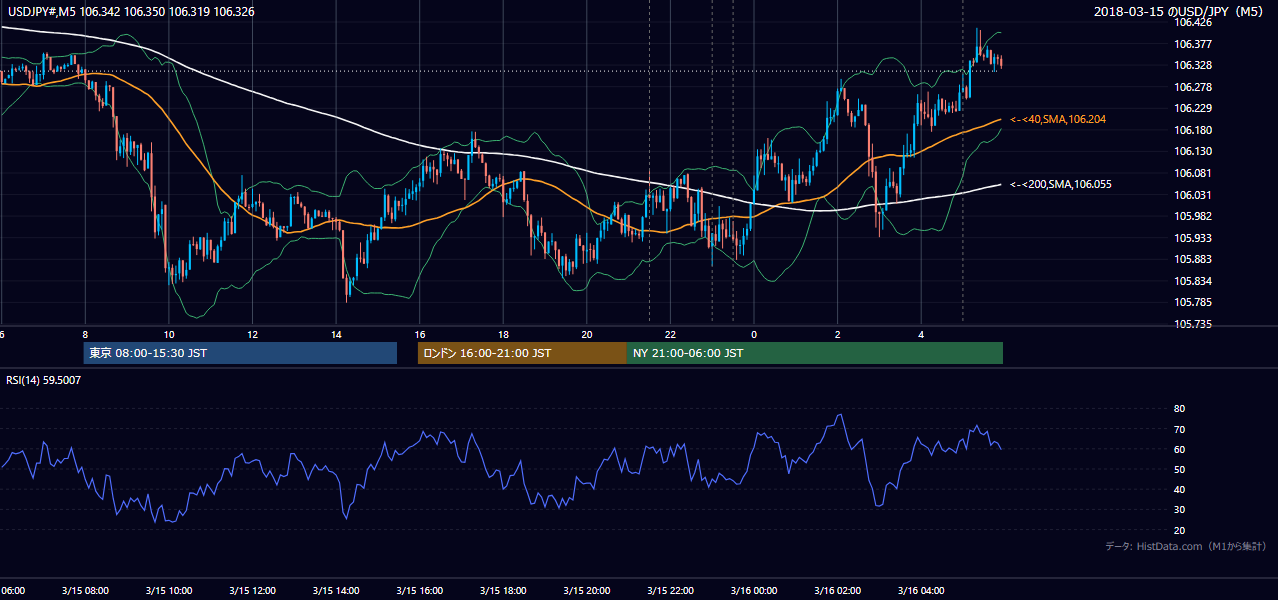Click hour label 12 under price chart
Viewport: 1278px width, 600px height.
click(x=252, y=334)
